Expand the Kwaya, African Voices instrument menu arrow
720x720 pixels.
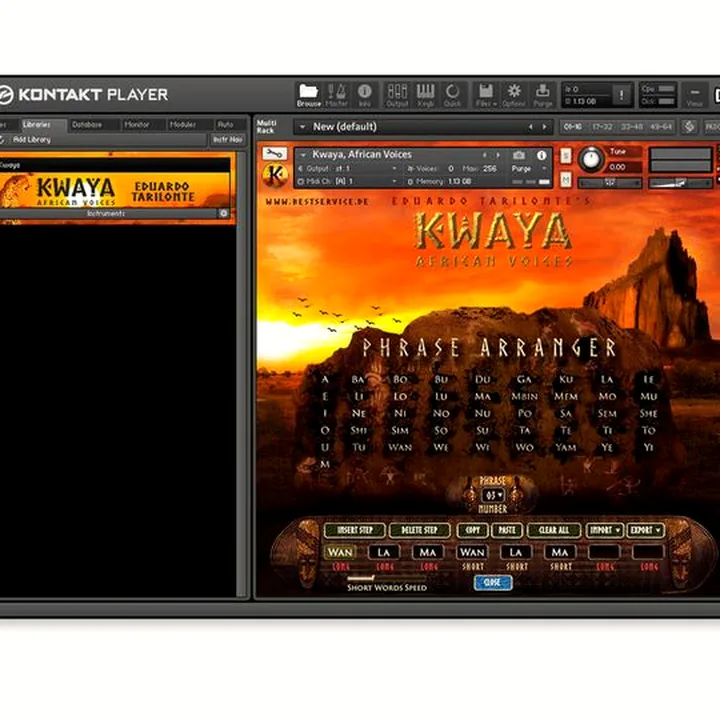pyautogui.click(x=303, y=155)
